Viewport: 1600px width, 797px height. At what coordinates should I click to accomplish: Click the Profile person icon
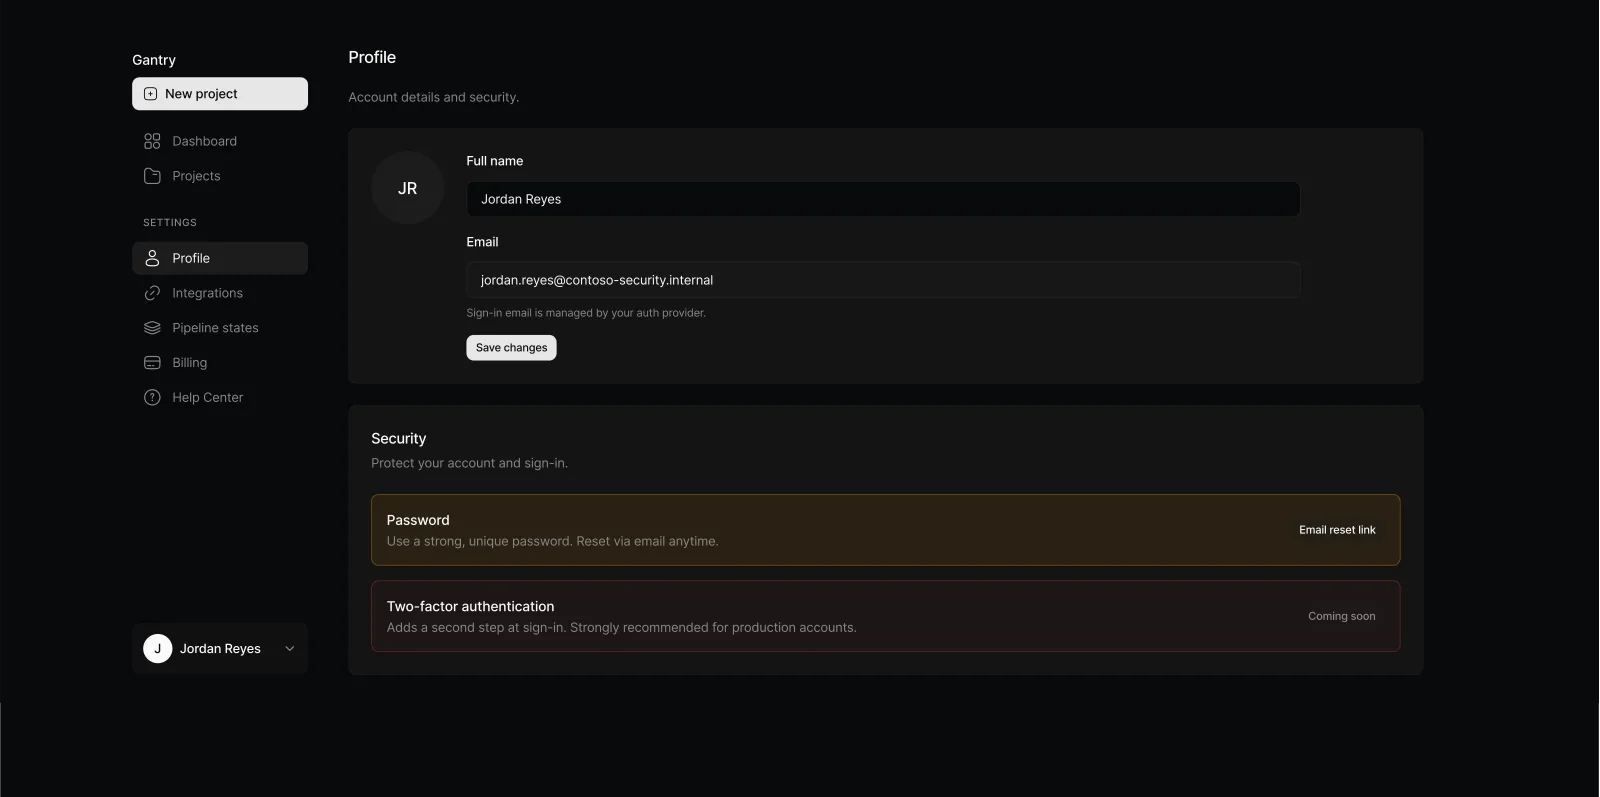point(152,258)
